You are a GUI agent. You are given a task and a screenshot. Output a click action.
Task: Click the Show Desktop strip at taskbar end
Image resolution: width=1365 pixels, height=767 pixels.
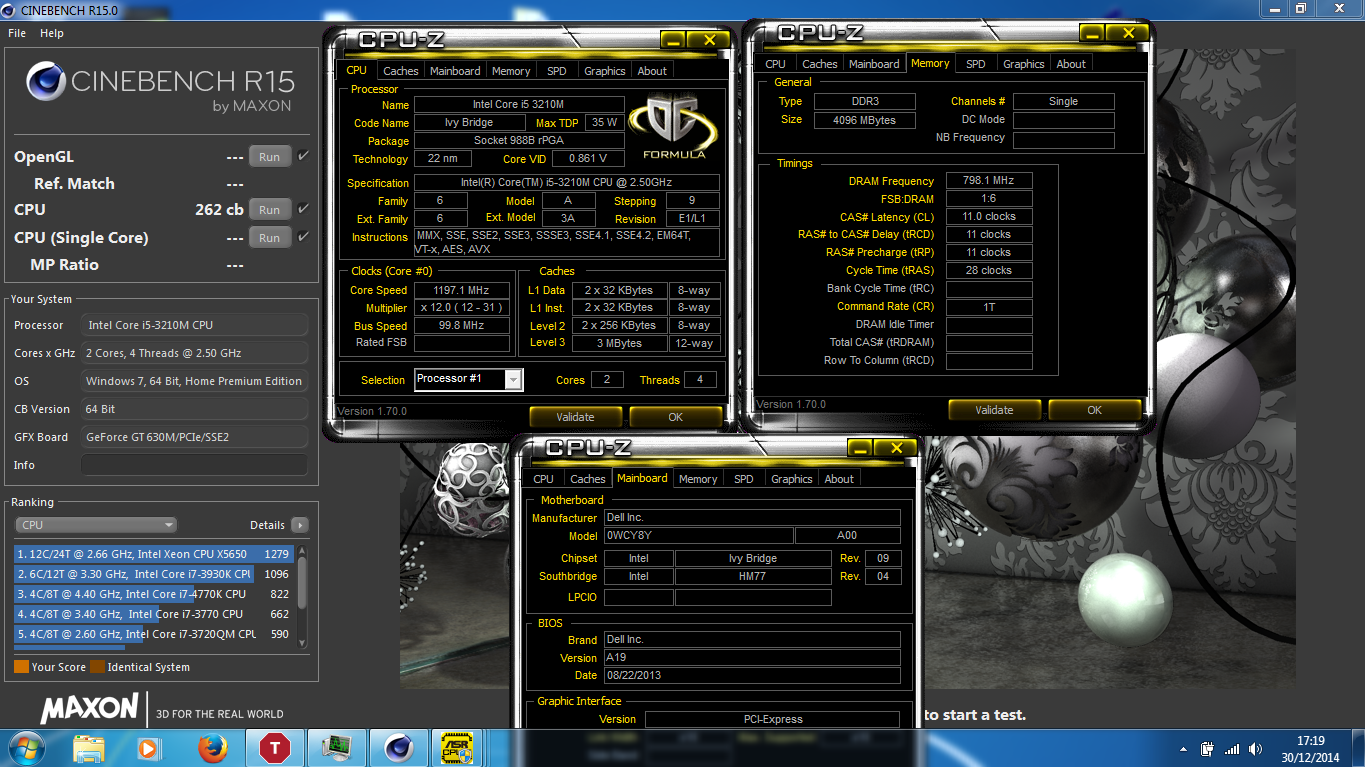[1358, 748]
